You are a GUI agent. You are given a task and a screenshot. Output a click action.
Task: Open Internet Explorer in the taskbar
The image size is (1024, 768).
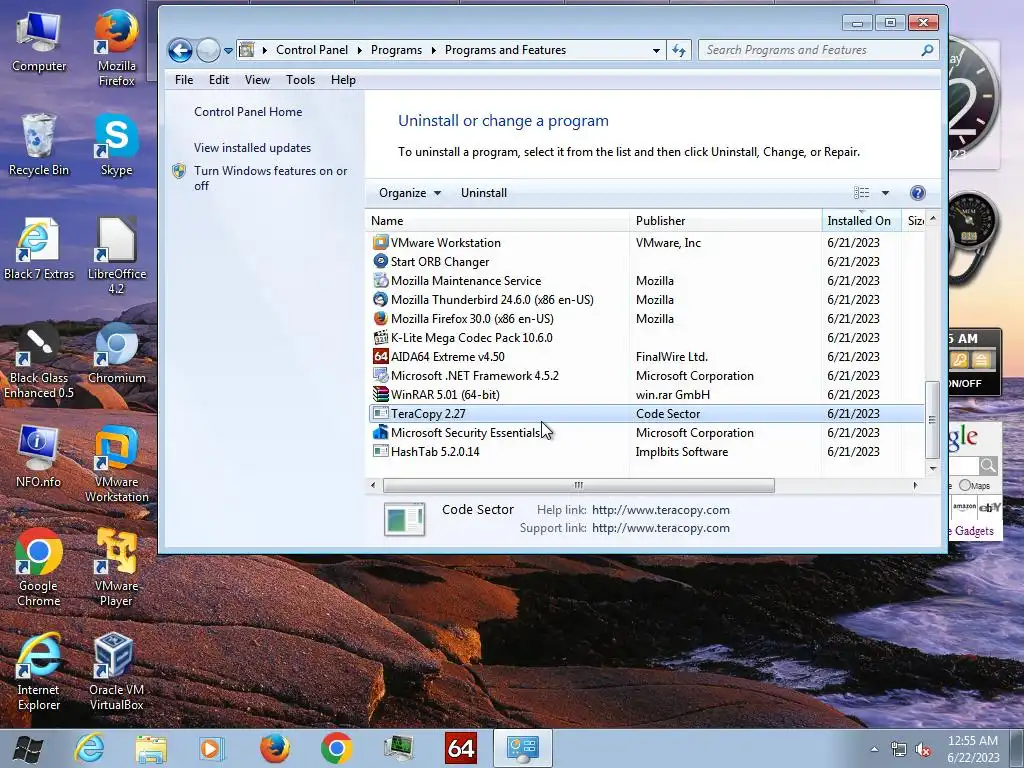(x=89, y=748)
